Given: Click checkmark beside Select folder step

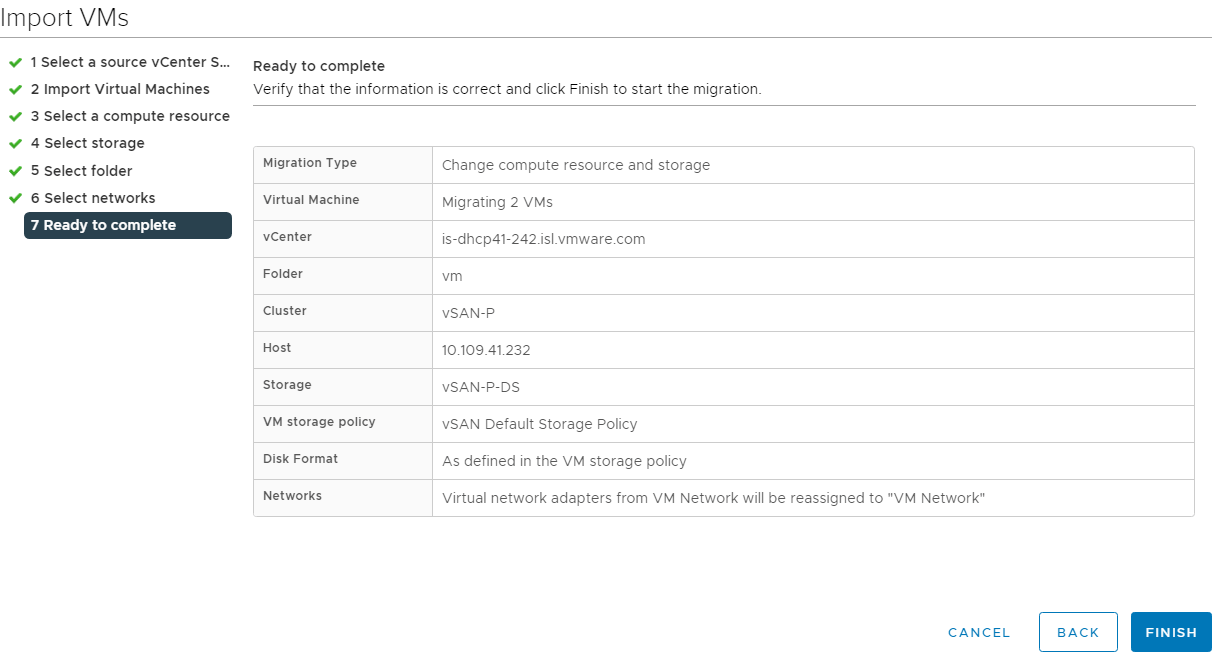Looking at the screenshot, I should click(x=16, y=171).
